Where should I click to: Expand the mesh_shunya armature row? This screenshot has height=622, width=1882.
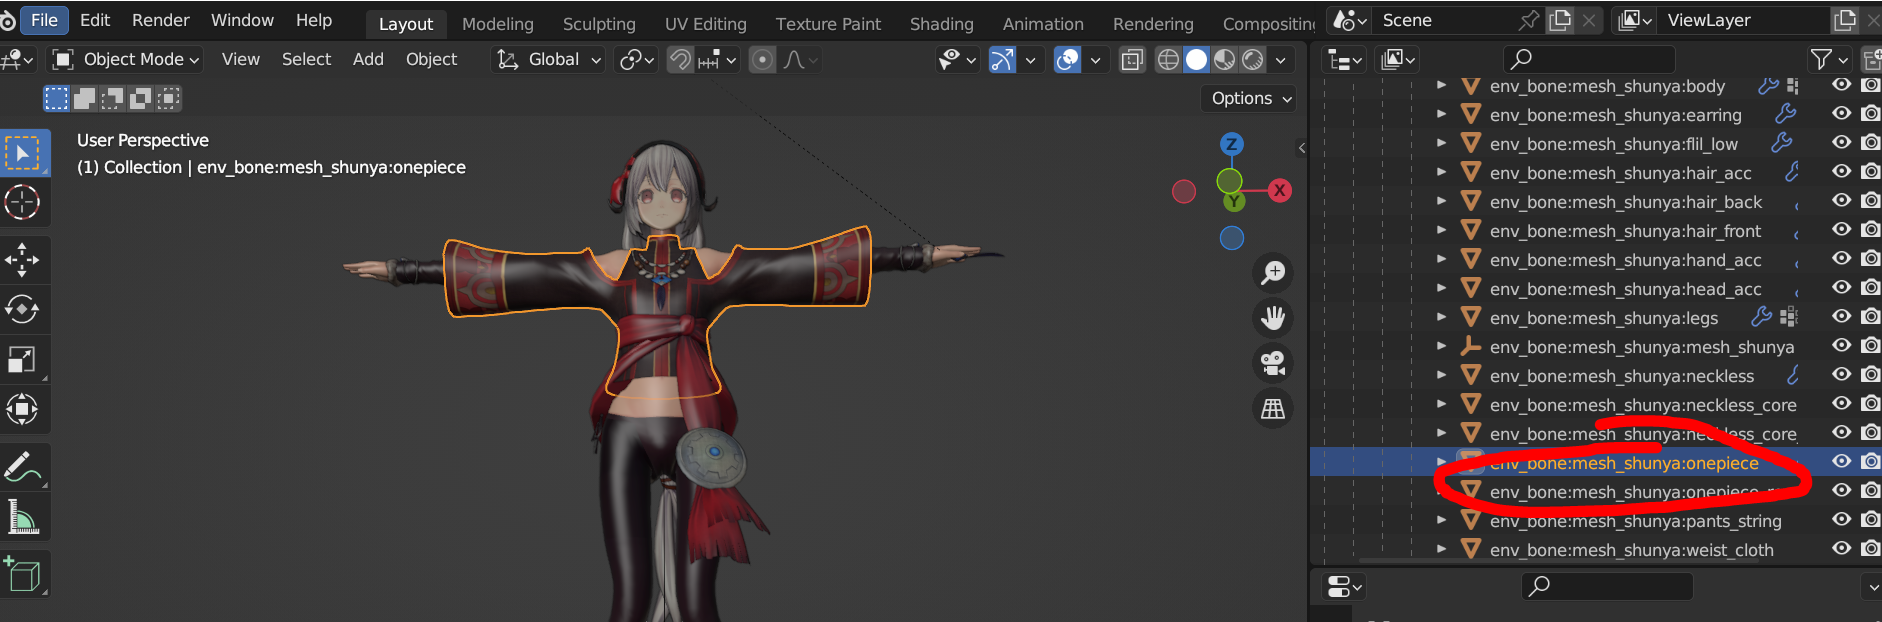[1441, 346]
